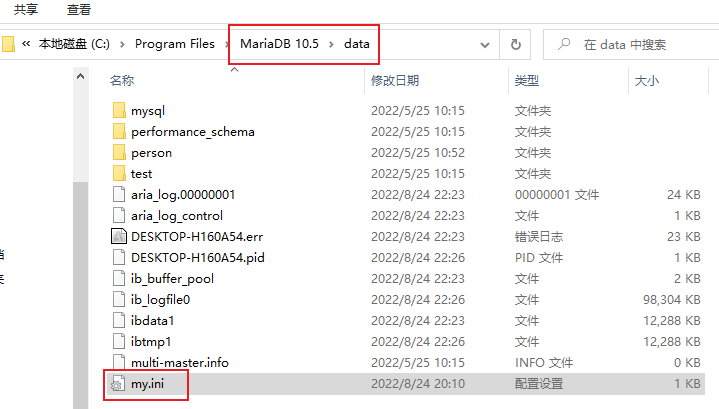Click the ib_buffer_pool file icon
The width and height of the screenshot is (719, 409).
pos(119,279)
